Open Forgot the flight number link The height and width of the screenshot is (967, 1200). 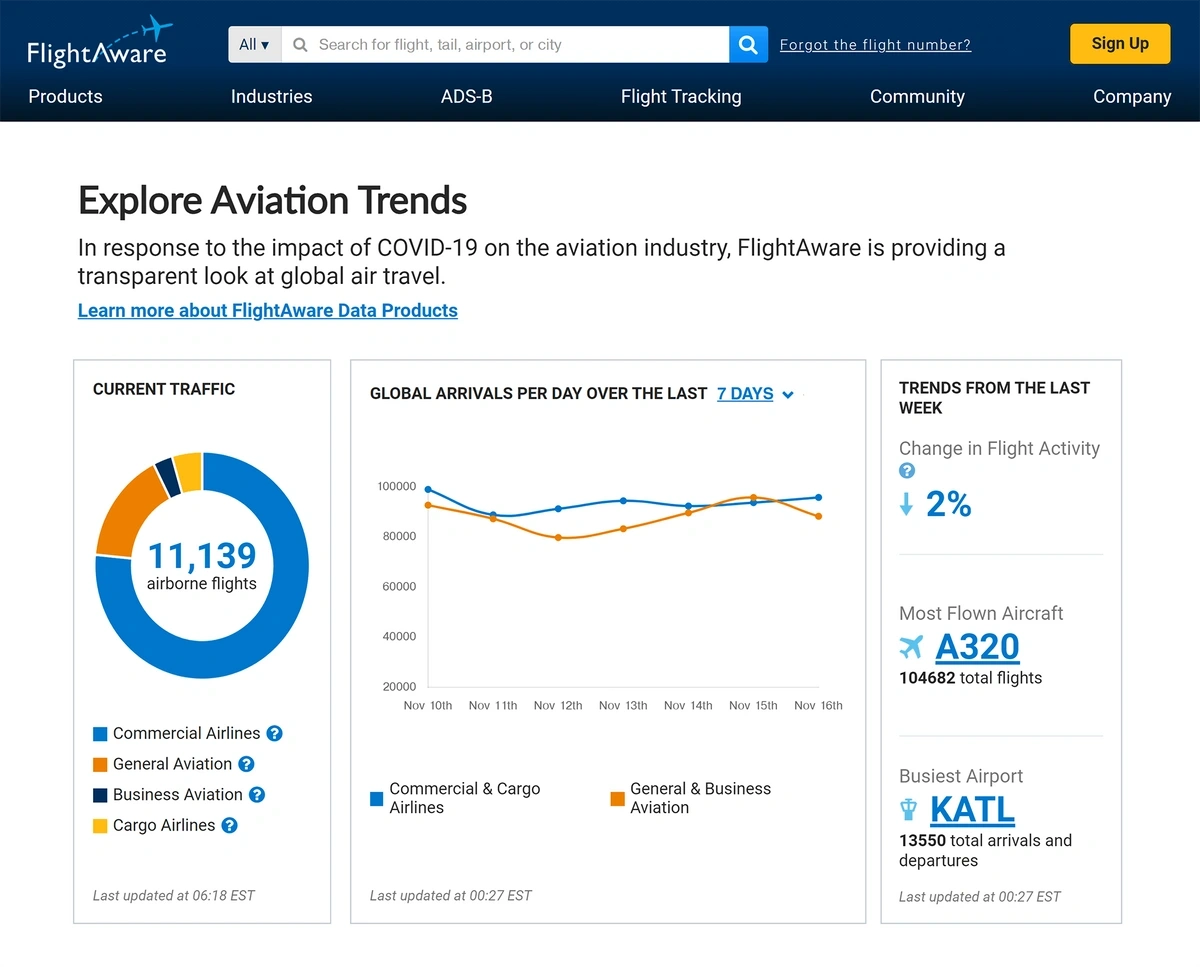tap(875, 45)
